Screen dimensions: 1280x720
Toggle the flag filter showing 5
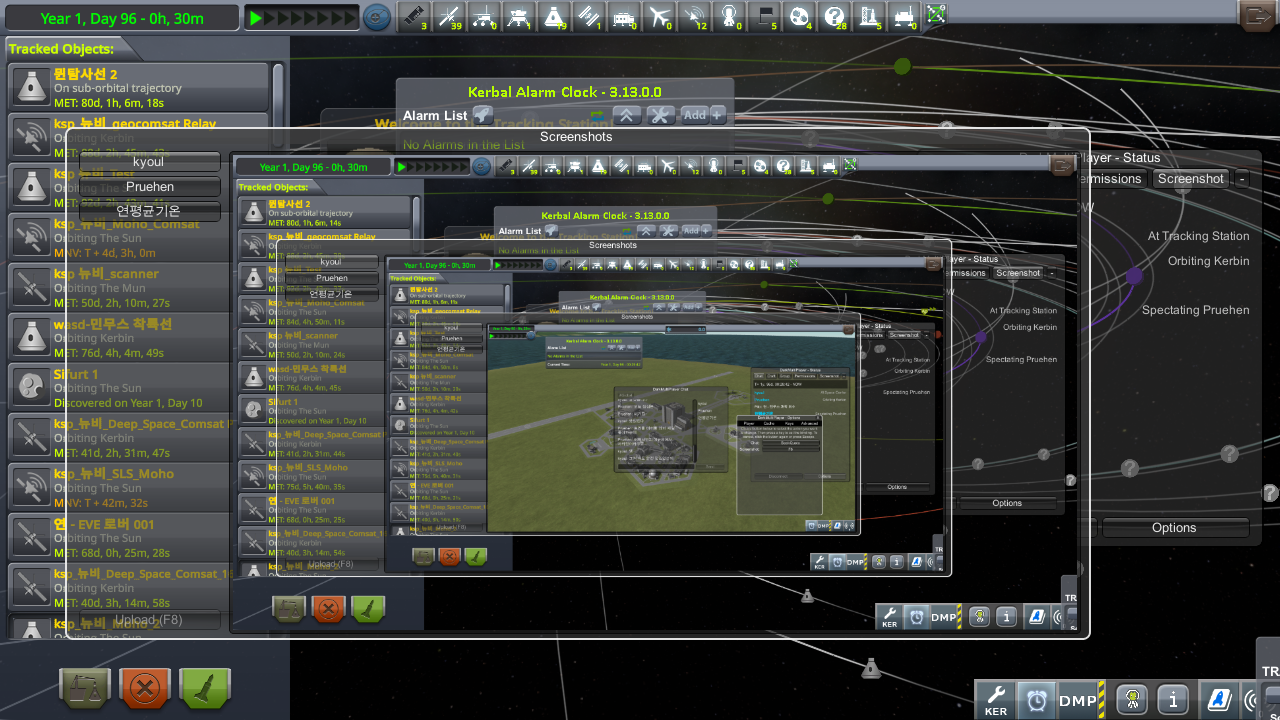tap(764, 16)
